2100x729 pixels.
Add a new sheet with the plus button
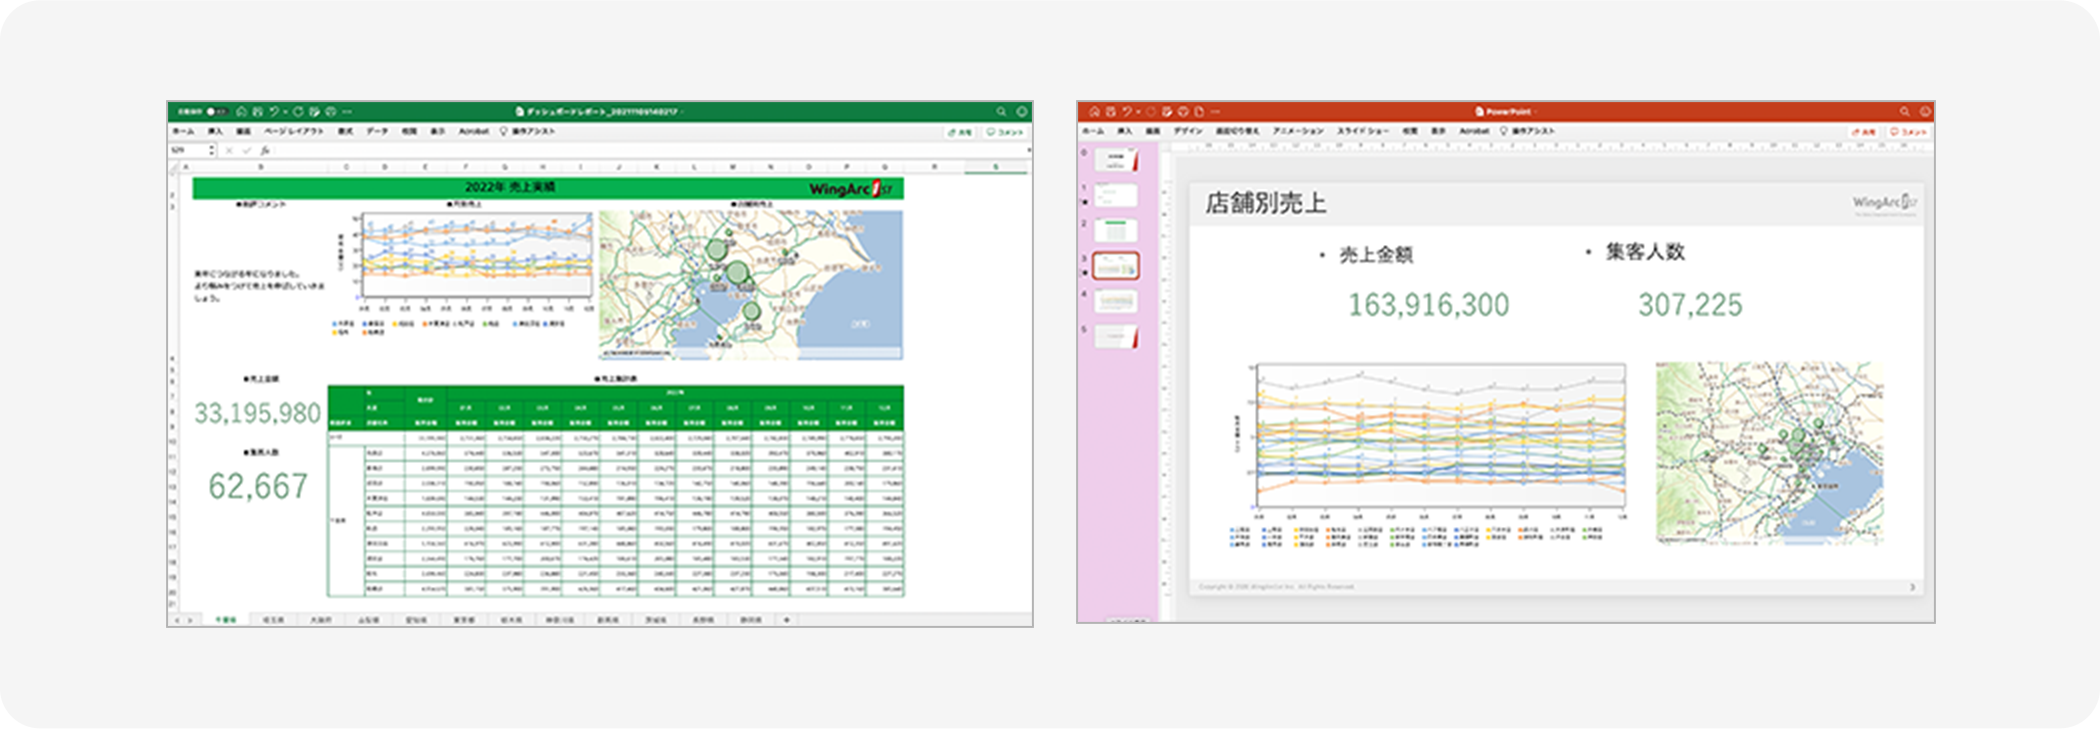pos(787,620)
